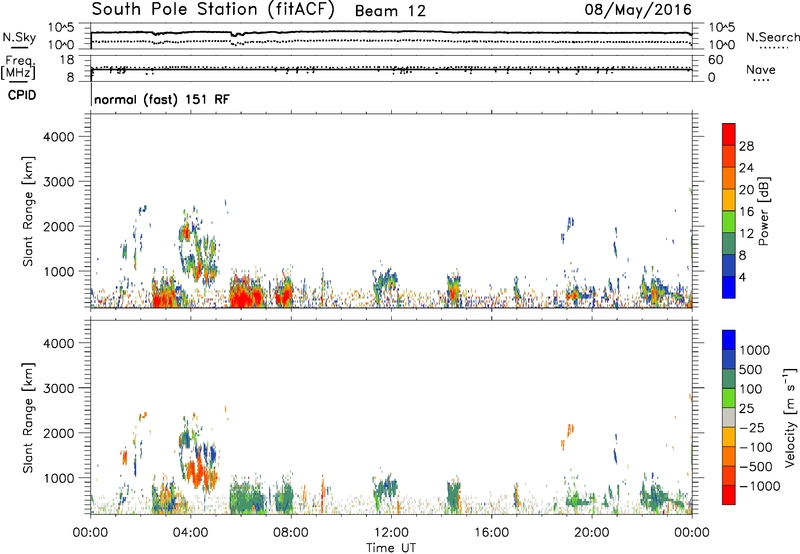The width and height of the screenshot is (800, 554).
Task: Click the 1000 tick in the velocity panel
Action: tap(58, 478)
